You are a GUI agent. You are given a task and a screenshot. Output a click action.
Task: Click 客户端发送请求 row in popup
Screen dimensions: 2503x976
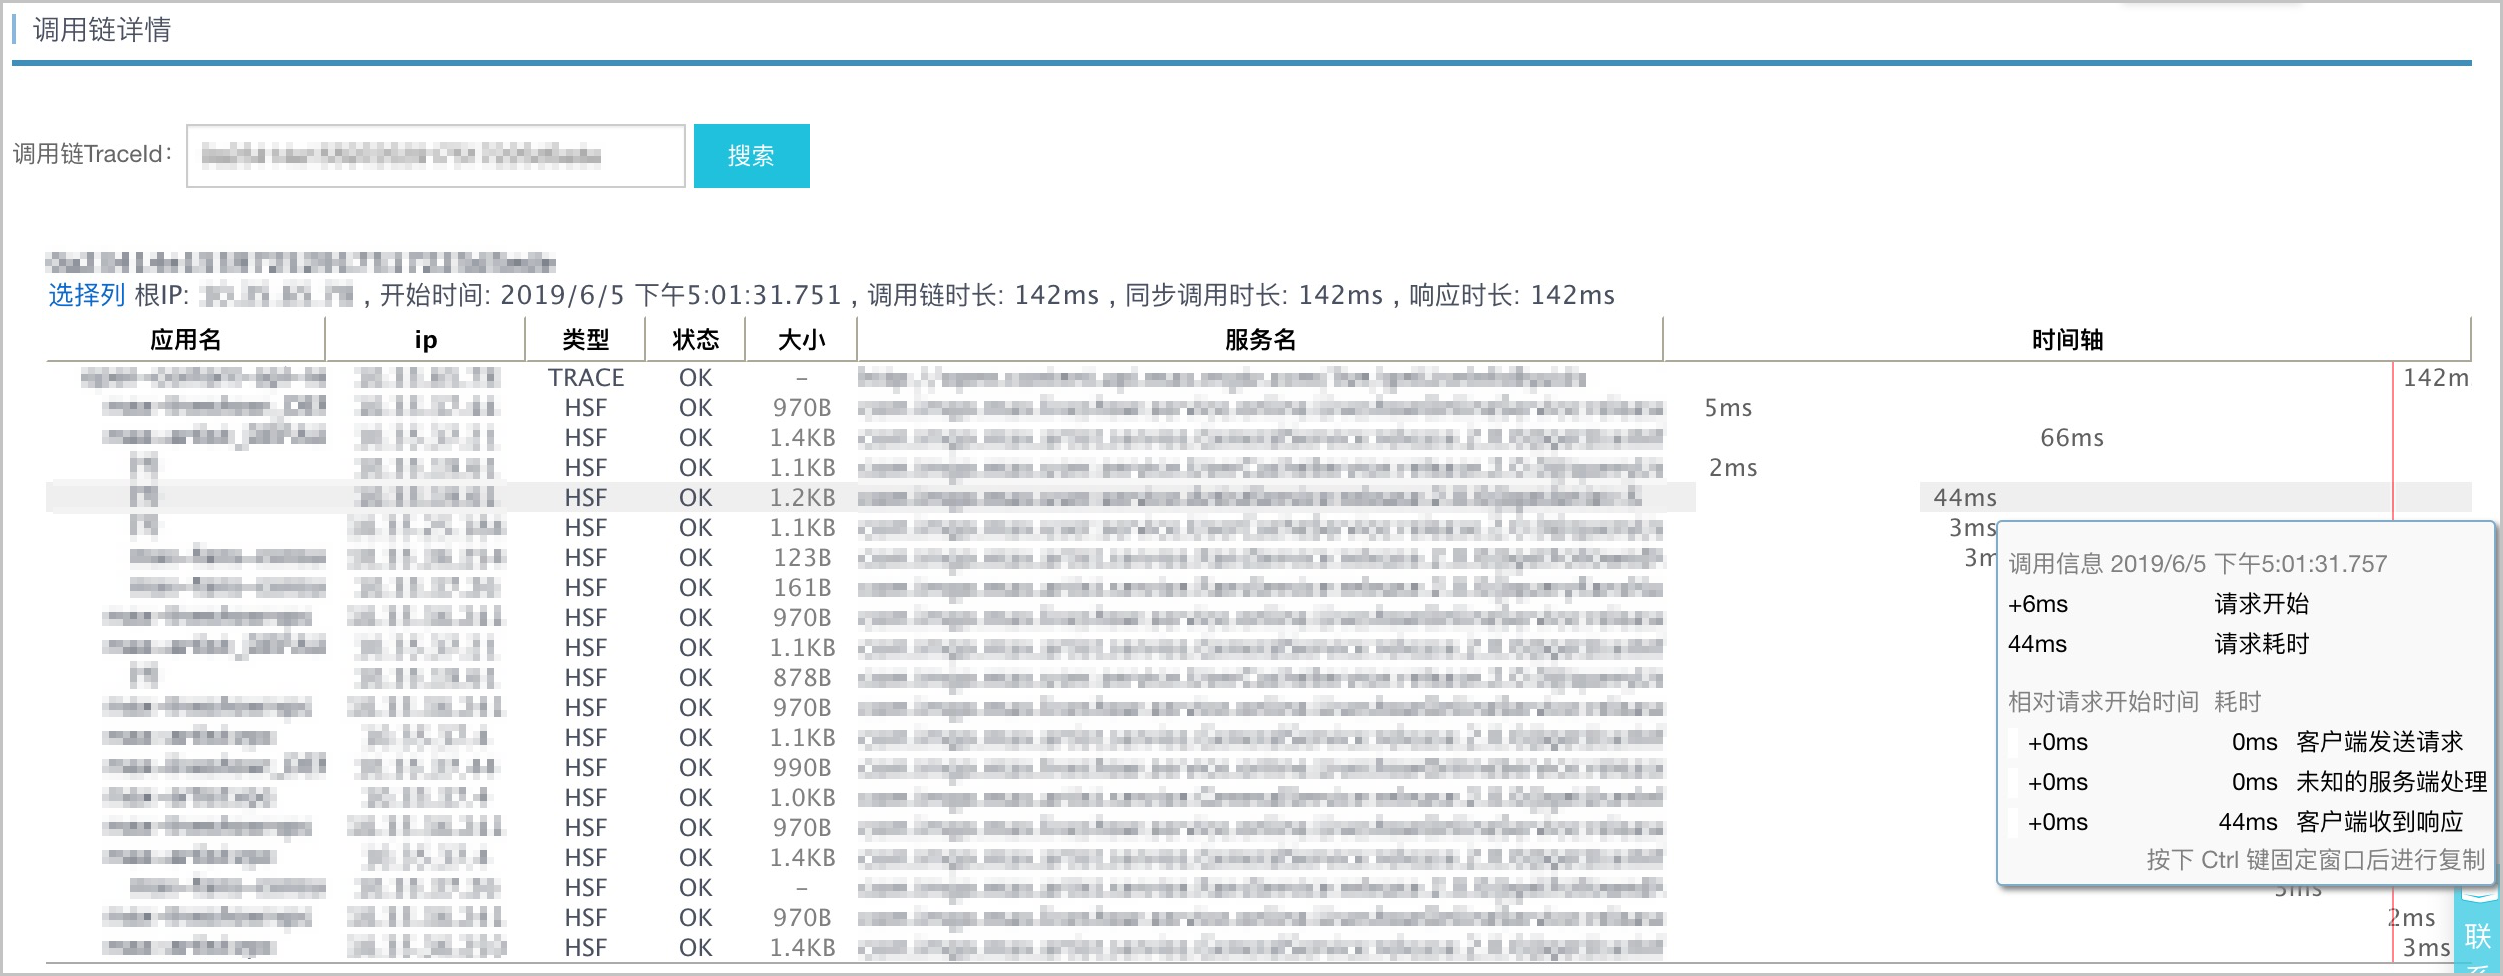[2248, 742]
